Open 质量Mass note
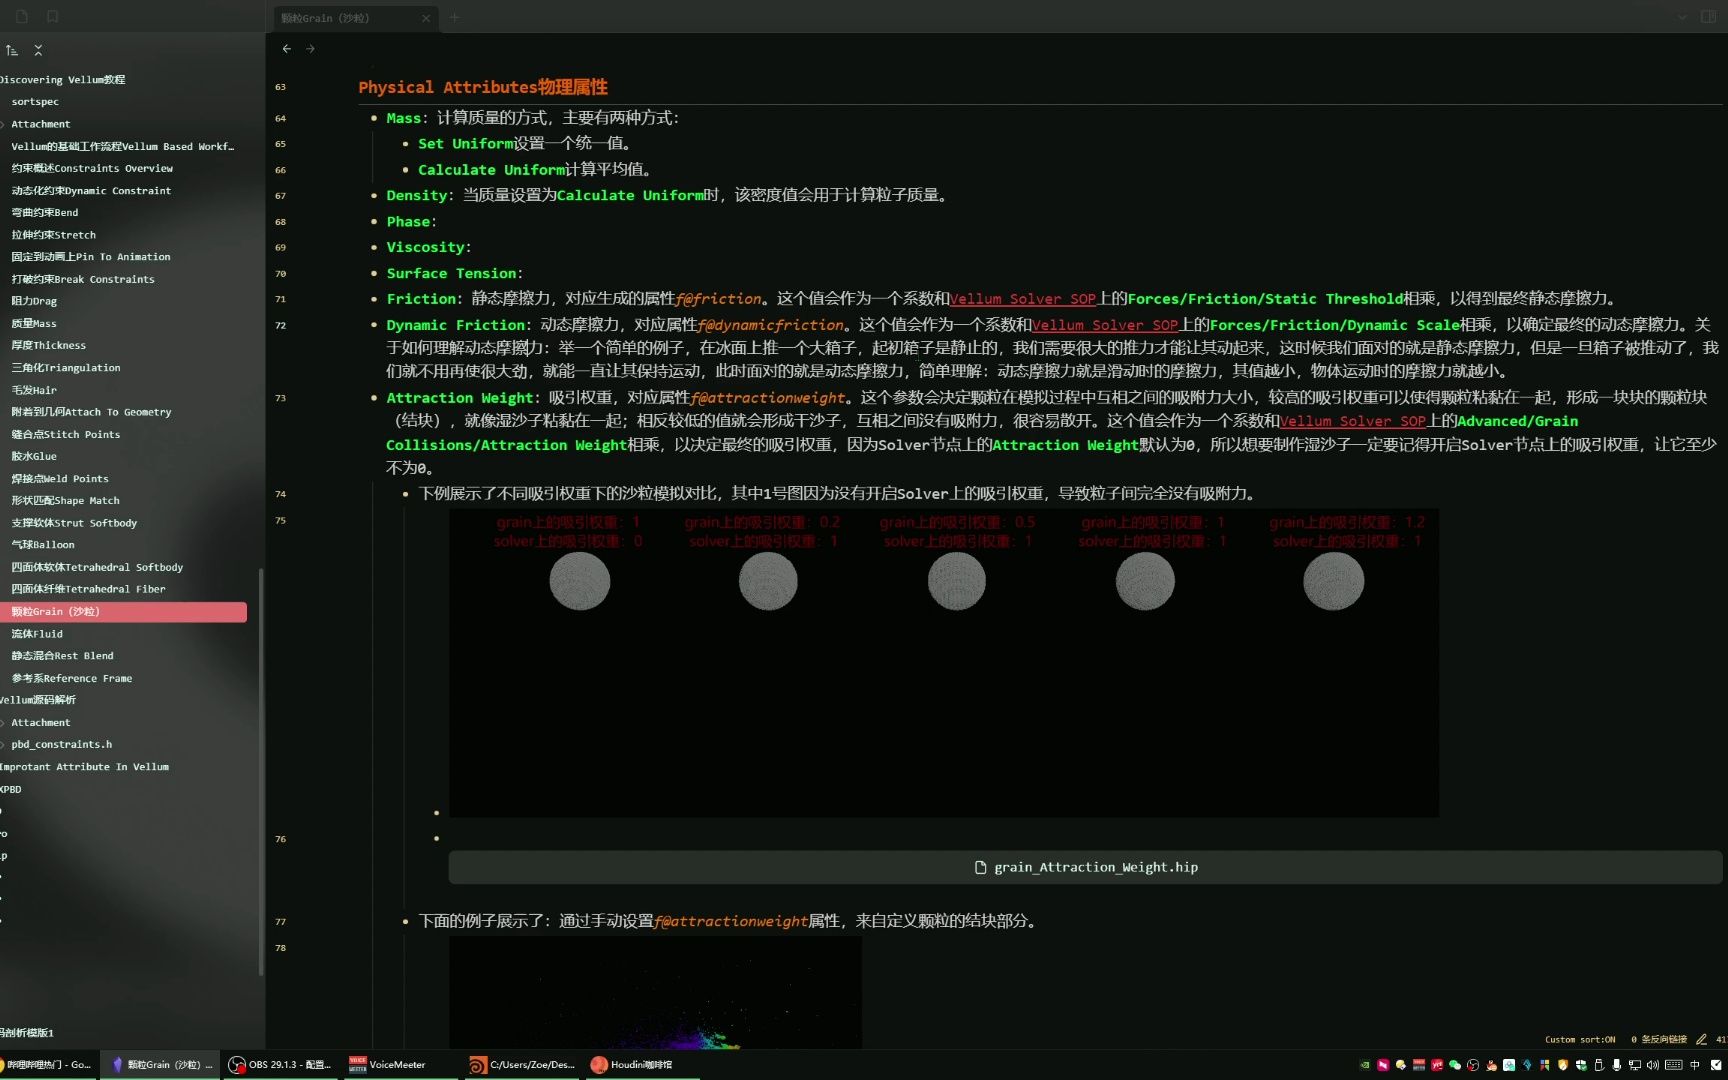The width and height of the screenshot is (1728, 1080). [x=33, y=323]
